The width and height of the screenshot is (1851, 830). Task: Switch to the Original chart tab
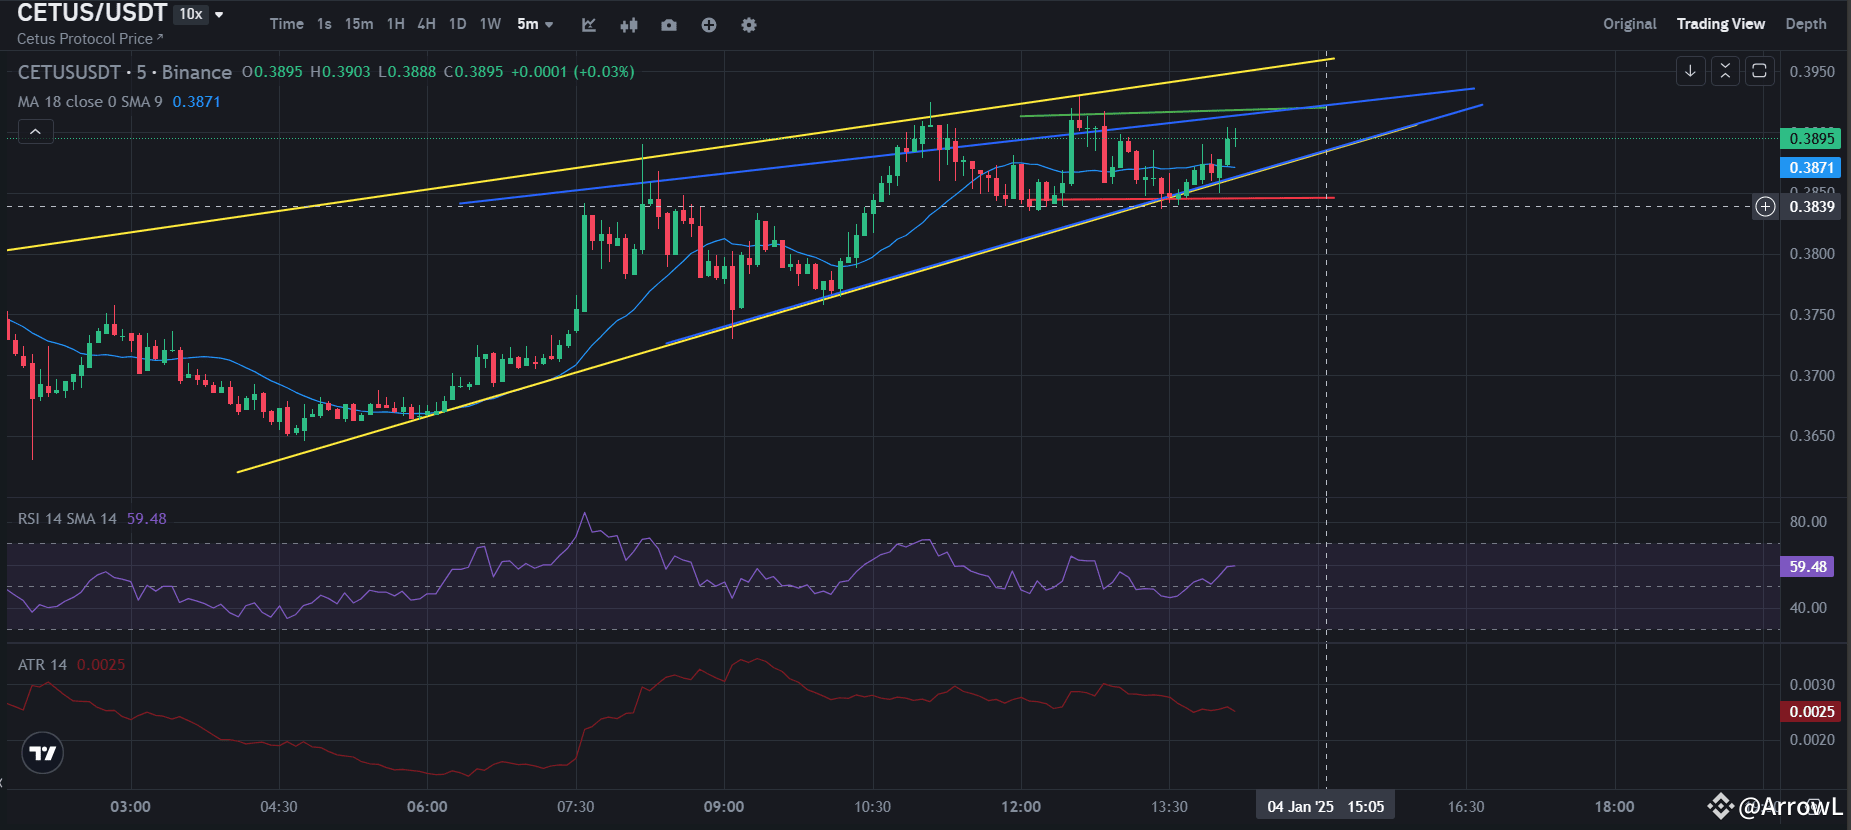point(1630,24)
